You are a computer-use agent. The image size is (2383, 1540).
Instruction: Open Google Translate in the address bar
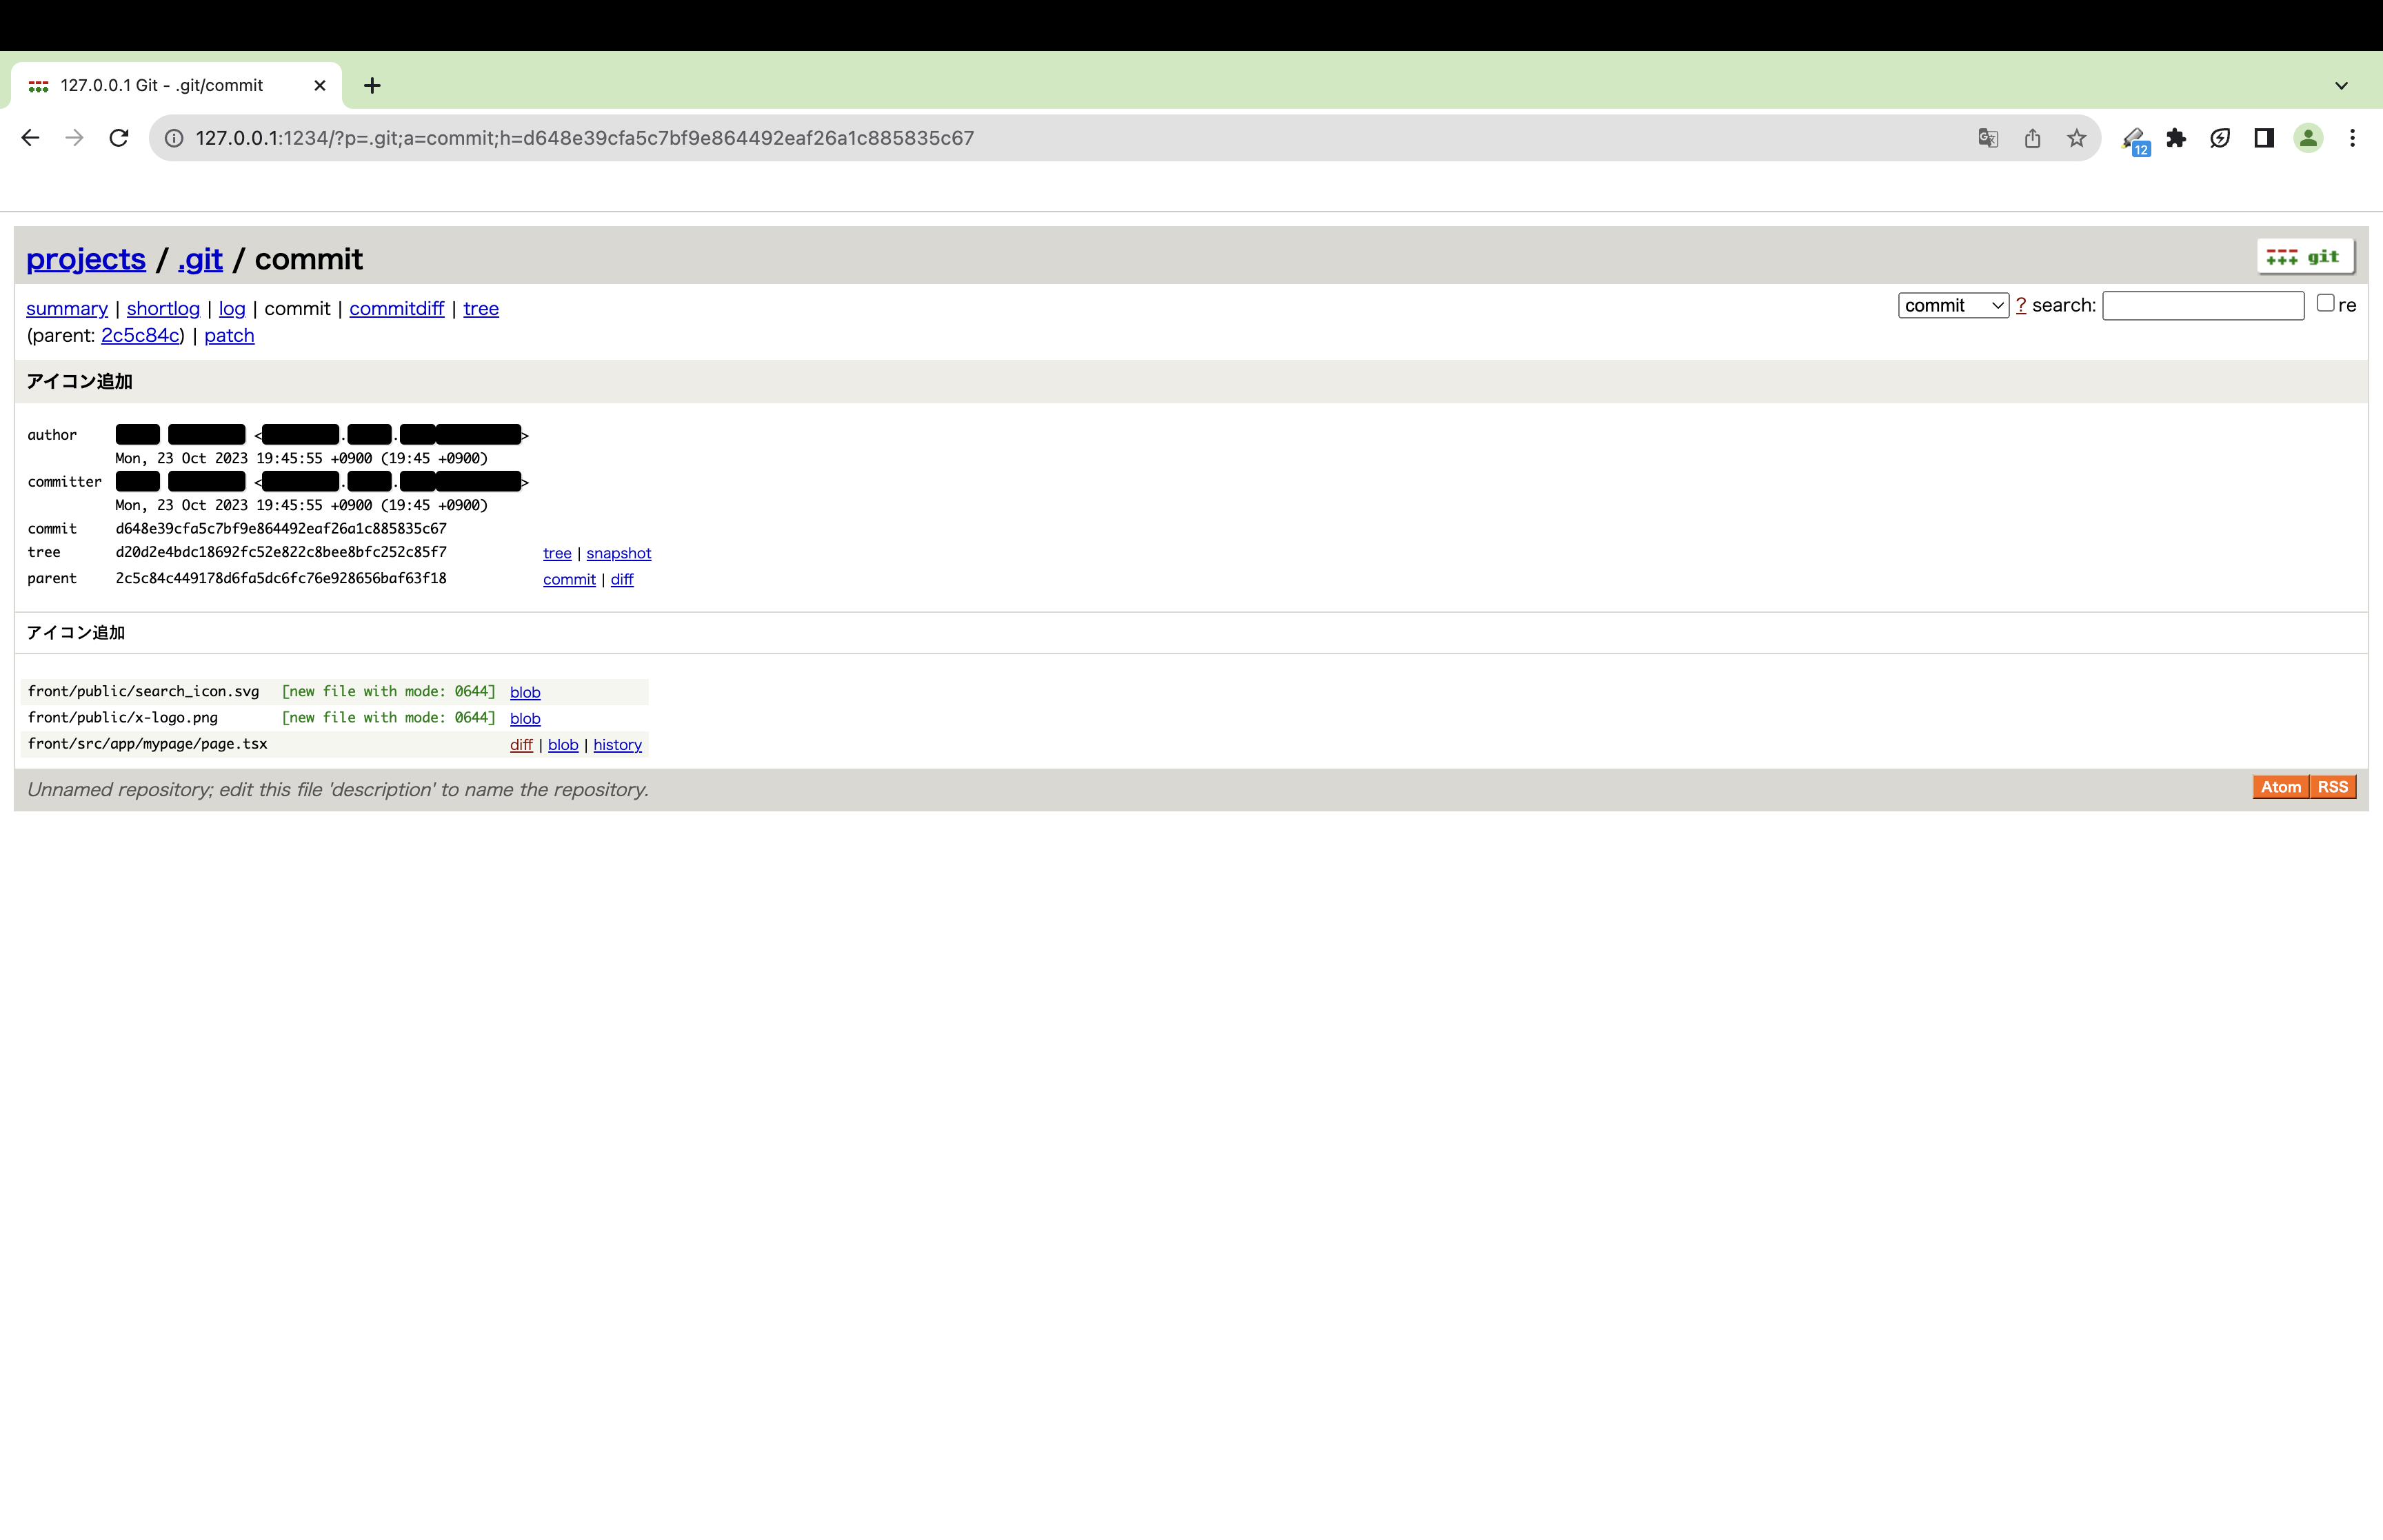(1988, 138)
